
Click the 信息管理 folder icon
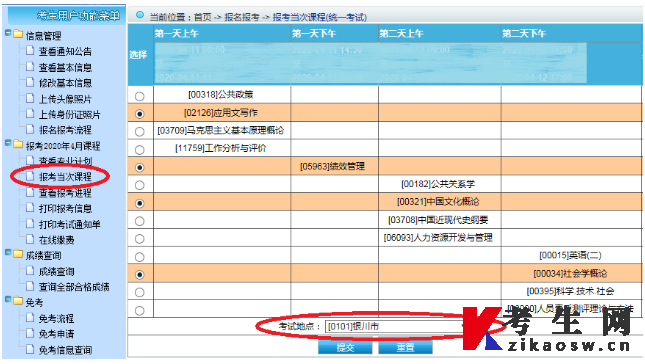point(18,34)
